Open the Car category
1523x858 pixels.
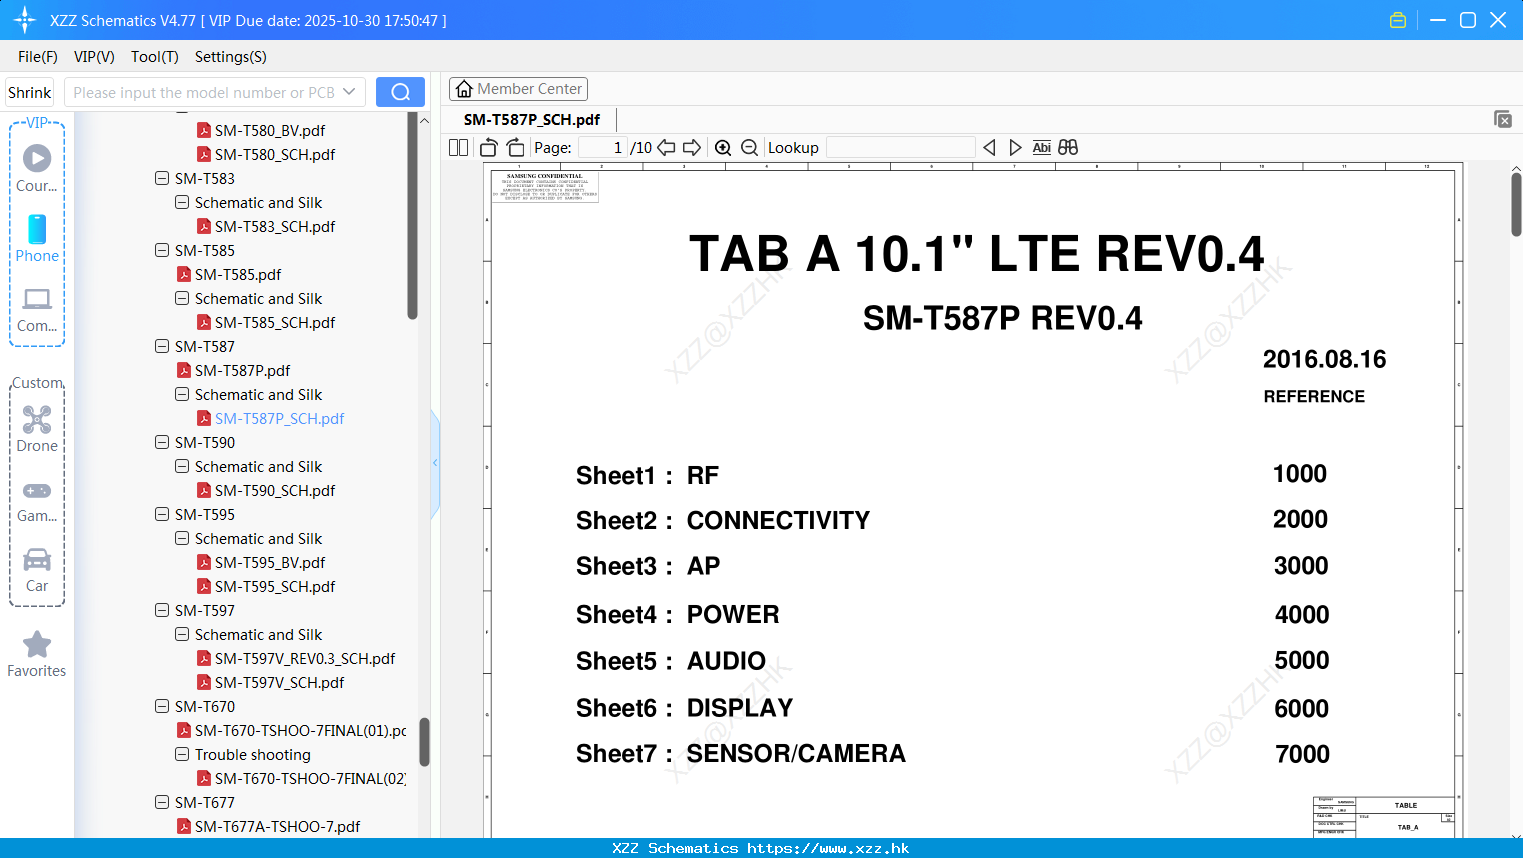37,570
